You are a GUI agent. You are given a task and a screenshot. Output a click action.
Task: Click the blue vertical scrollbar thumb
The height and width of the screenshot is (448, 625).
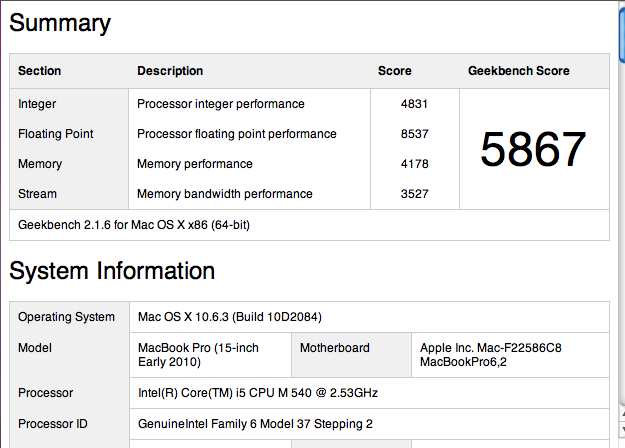622,36
